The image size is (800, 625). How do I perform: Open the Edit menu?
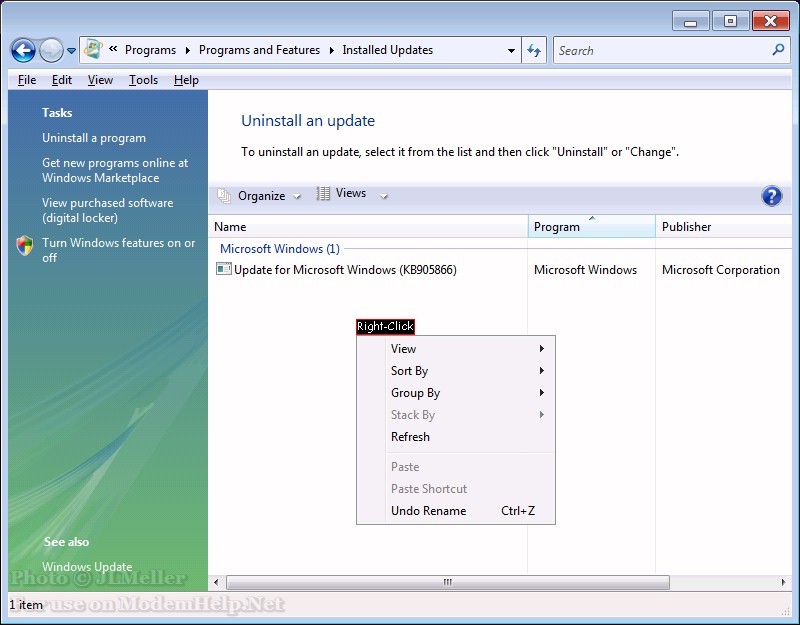62,80
